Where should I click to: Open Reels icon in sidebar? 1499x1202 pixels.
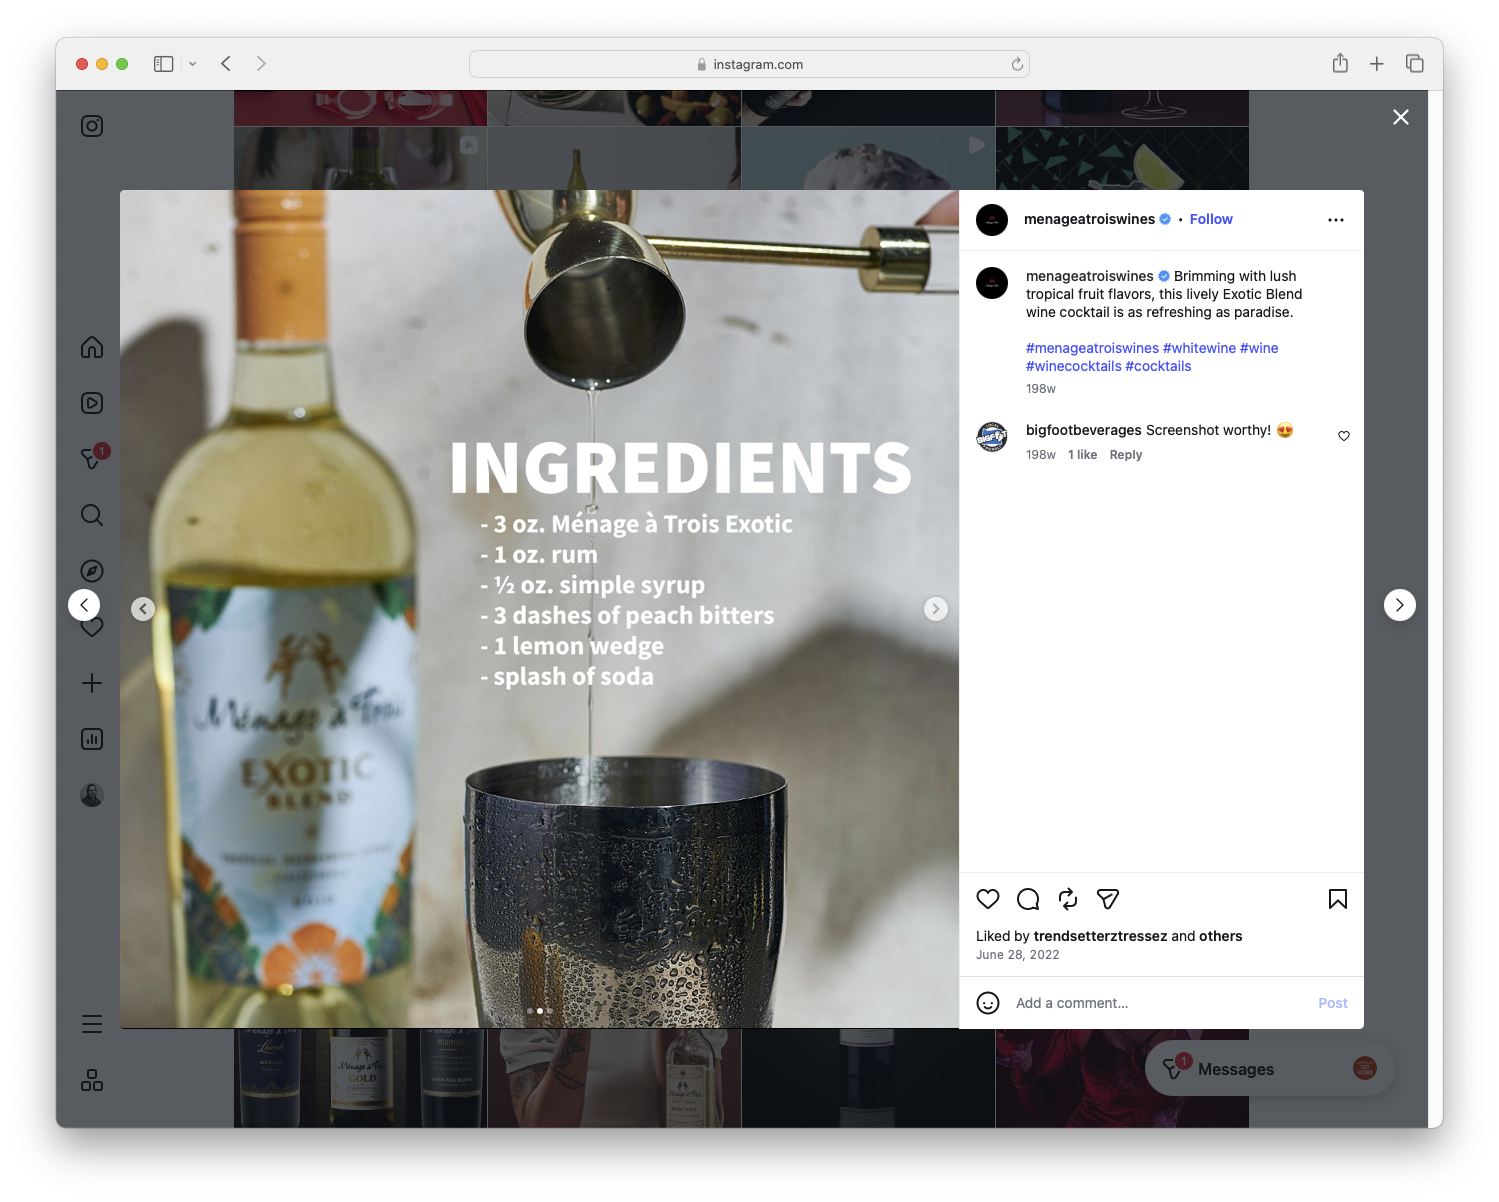[x=92, y=403]
